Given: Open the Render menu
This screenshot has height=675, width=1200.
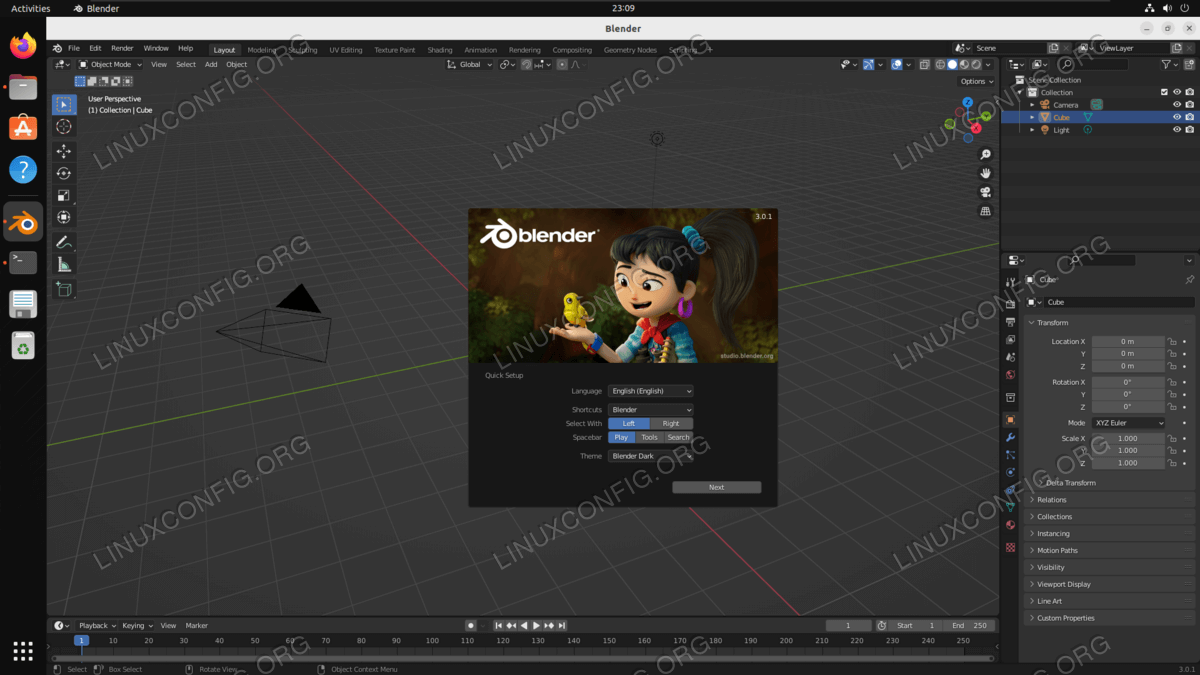Looking at the screenshot, I should [x=122, y=48].
